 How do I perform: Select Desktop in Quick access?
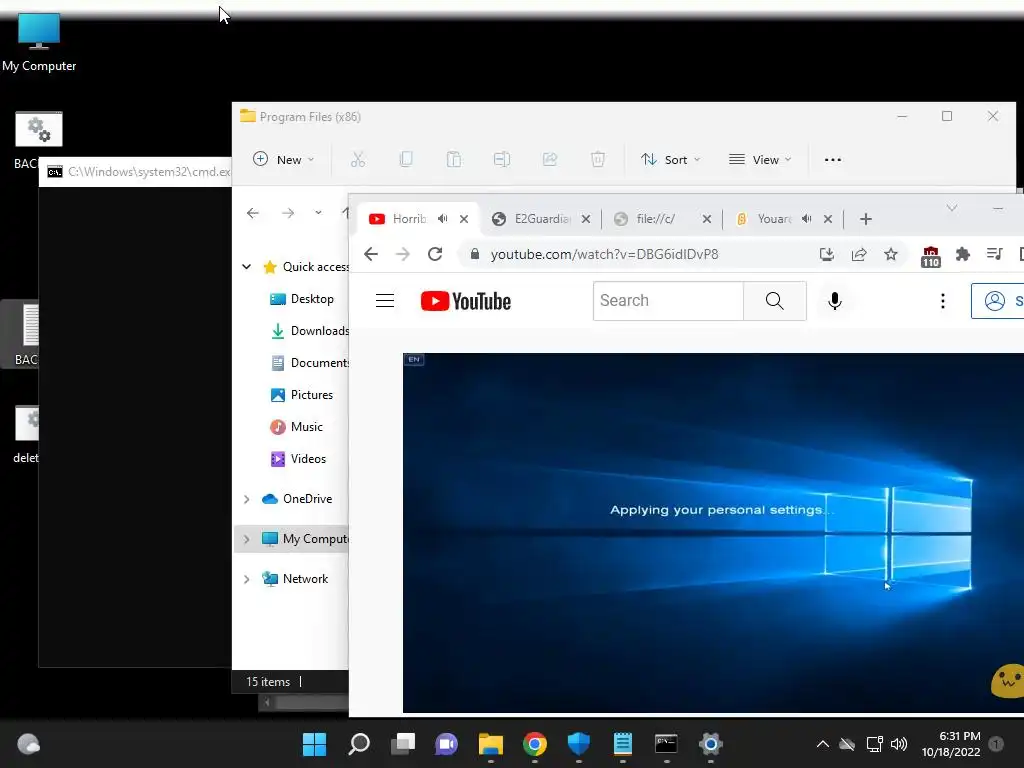point(302,298)
